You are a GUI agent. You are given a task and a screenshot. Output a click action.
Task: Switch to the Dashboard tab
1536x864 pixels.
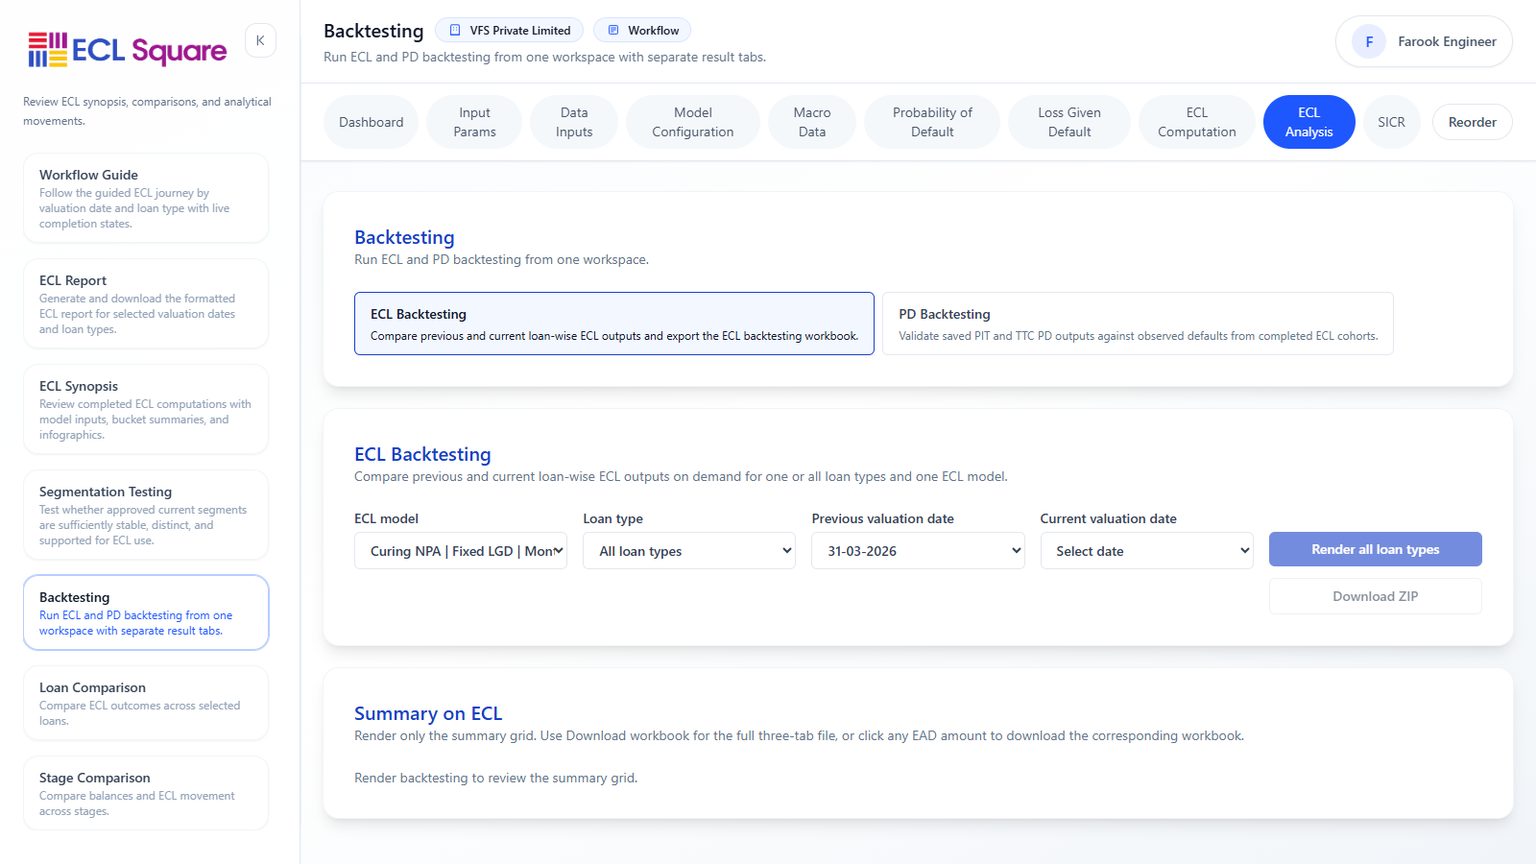point(371,122)
